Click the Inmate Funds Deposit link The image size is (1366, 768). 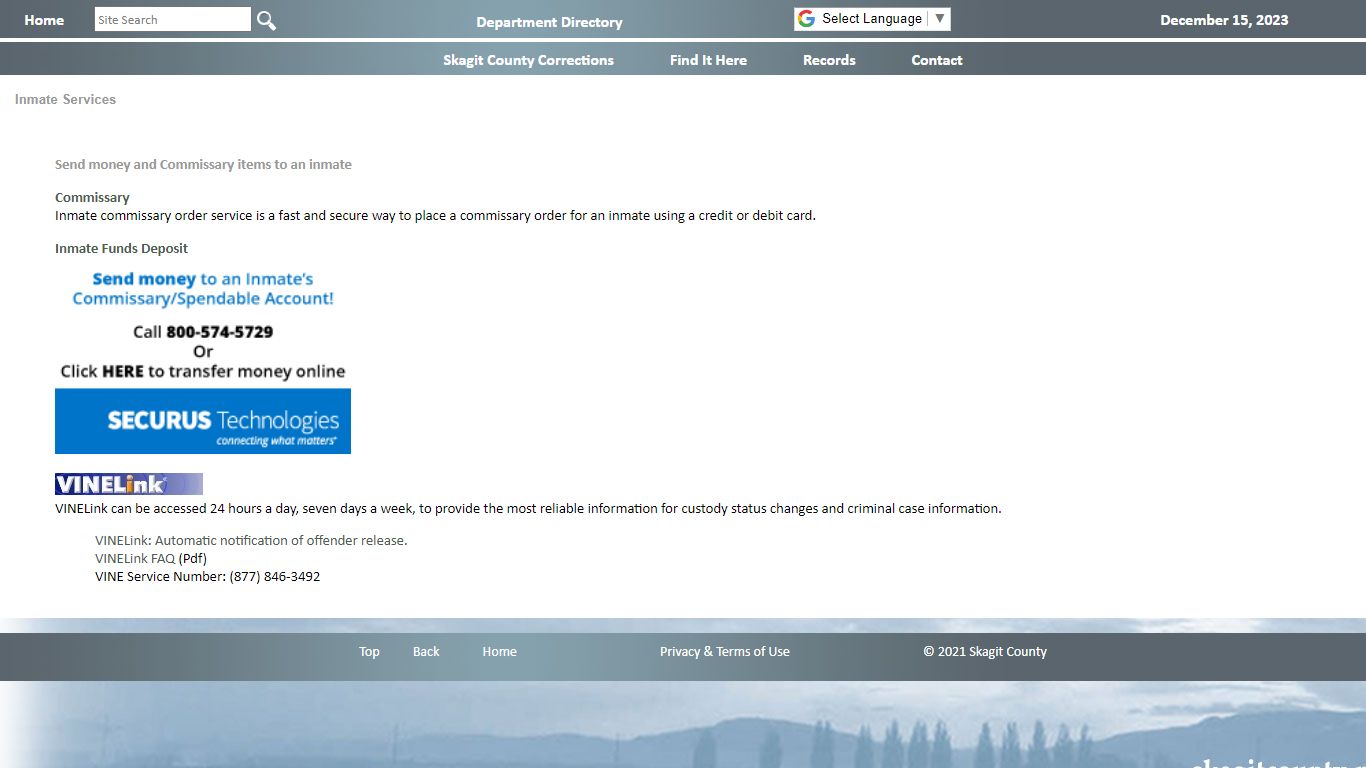121,248
